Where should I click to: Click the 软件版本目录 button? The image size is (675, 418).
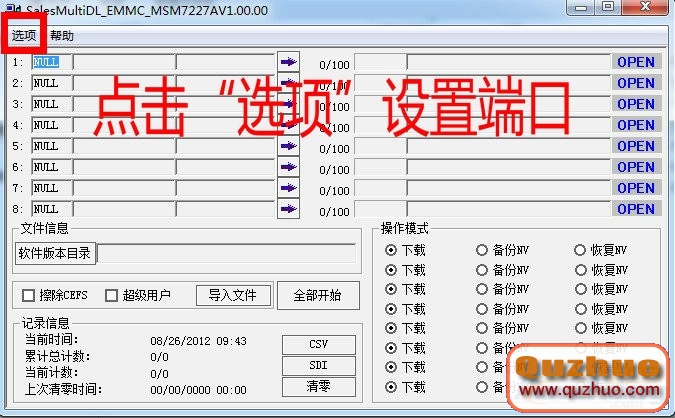[55, 253]
